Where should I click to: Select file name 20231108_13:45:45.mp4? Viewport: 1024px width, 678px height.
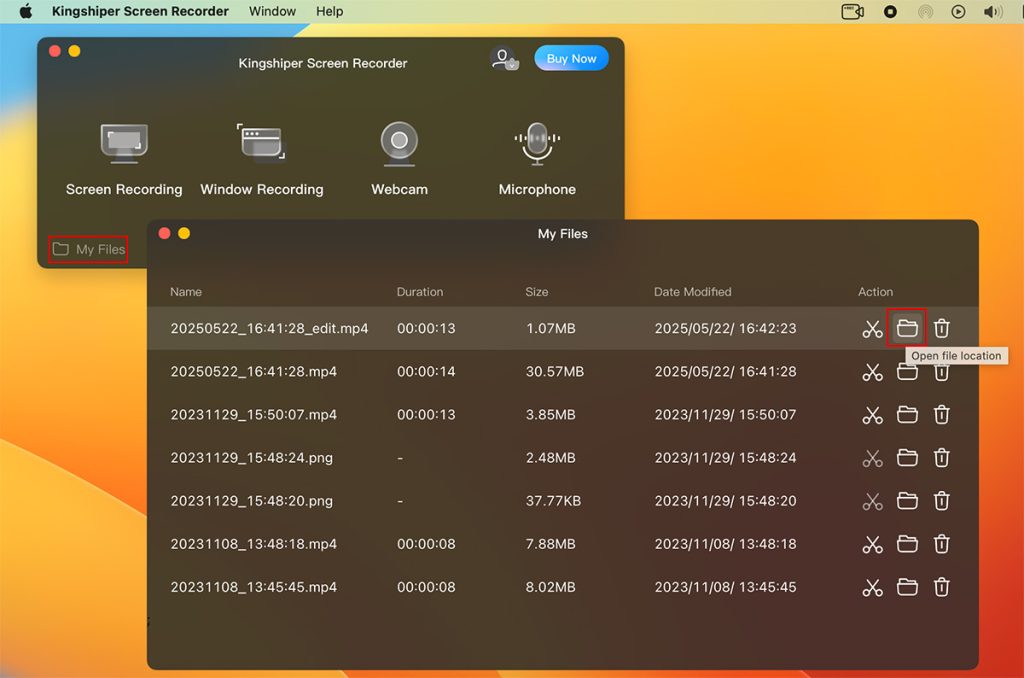point(253,587)
